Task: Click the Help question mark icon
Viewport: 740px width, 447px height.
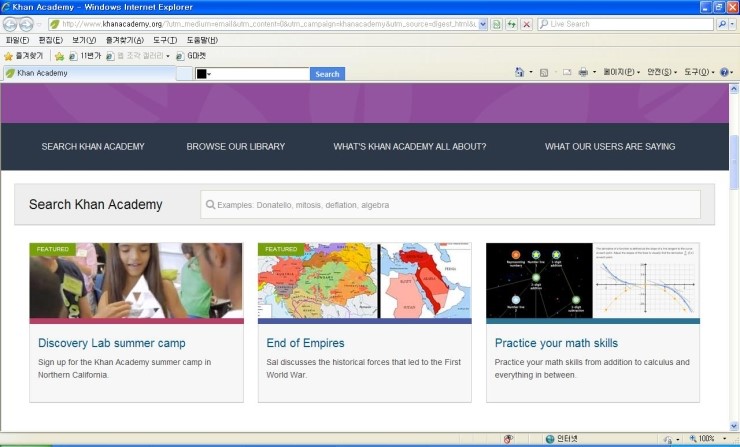Action: 724,73
